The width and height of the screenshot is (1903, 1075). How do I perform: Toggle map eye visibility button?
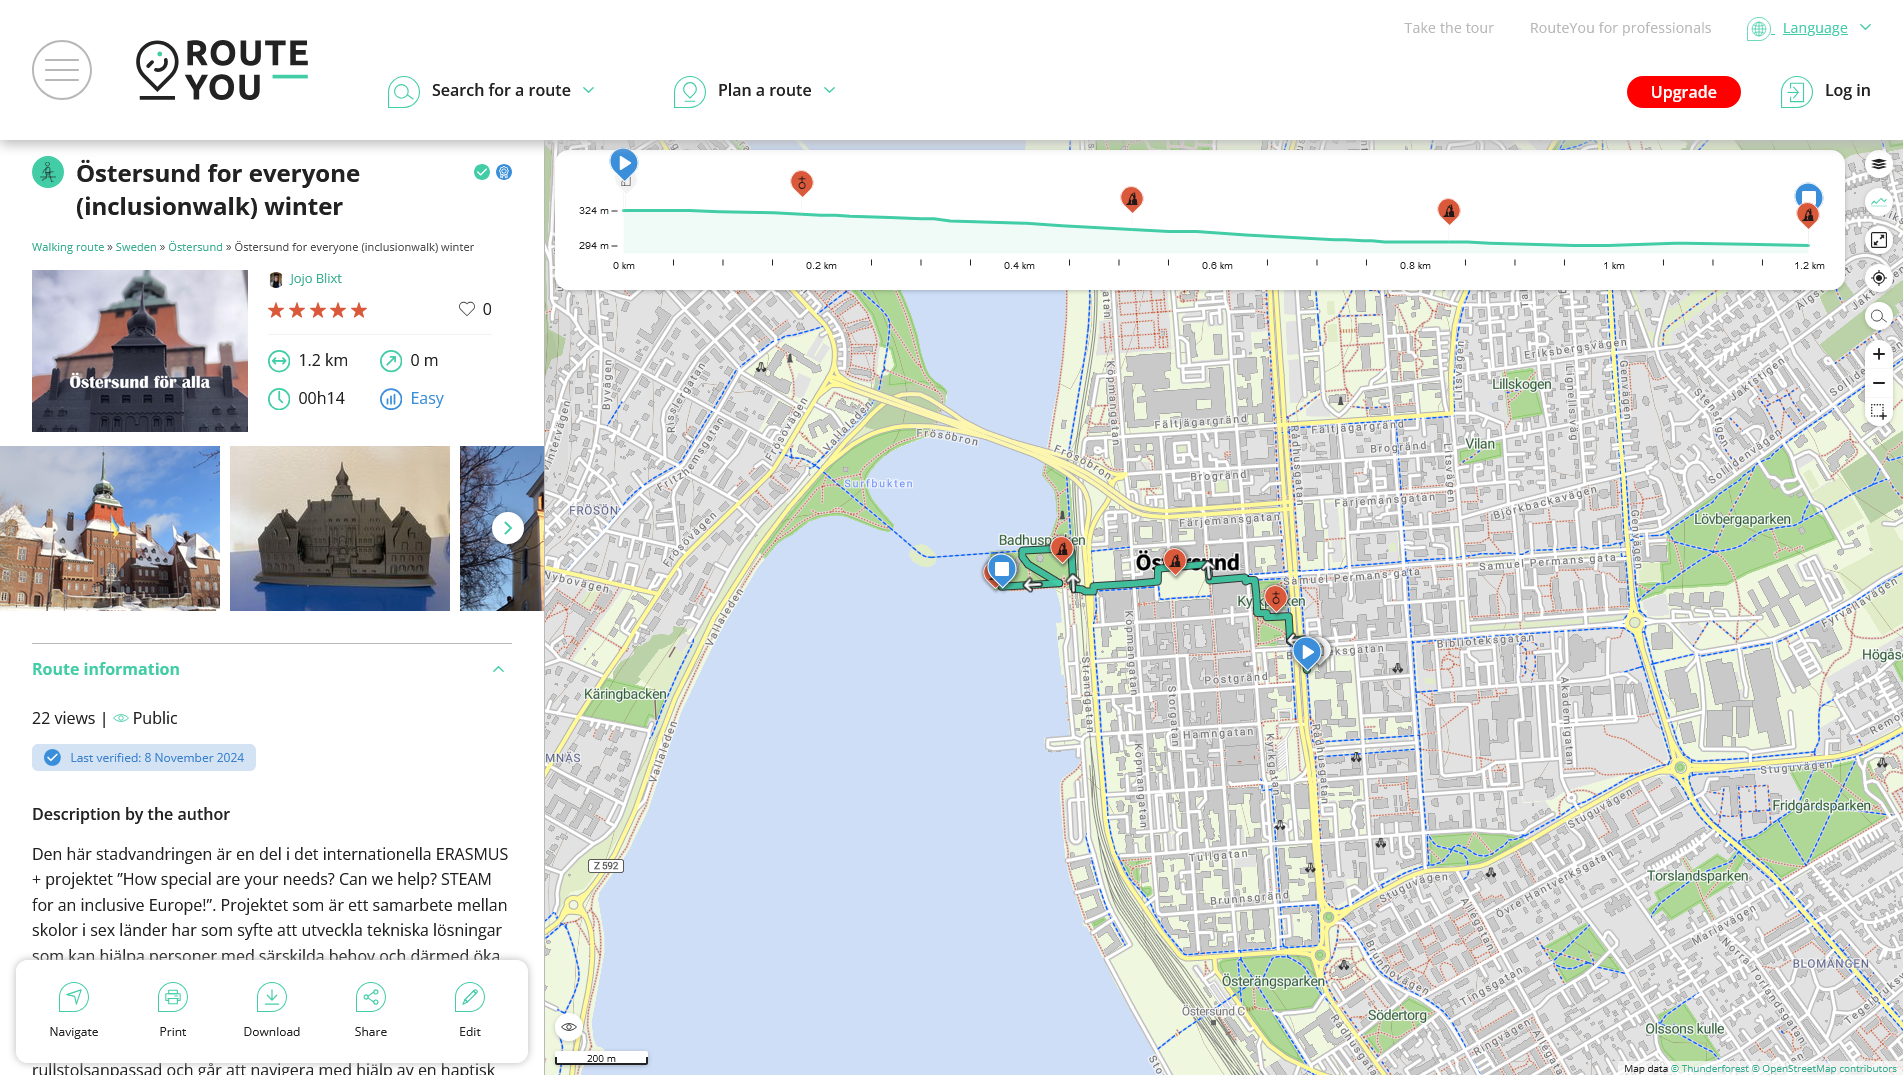(x=569, y=1027)
